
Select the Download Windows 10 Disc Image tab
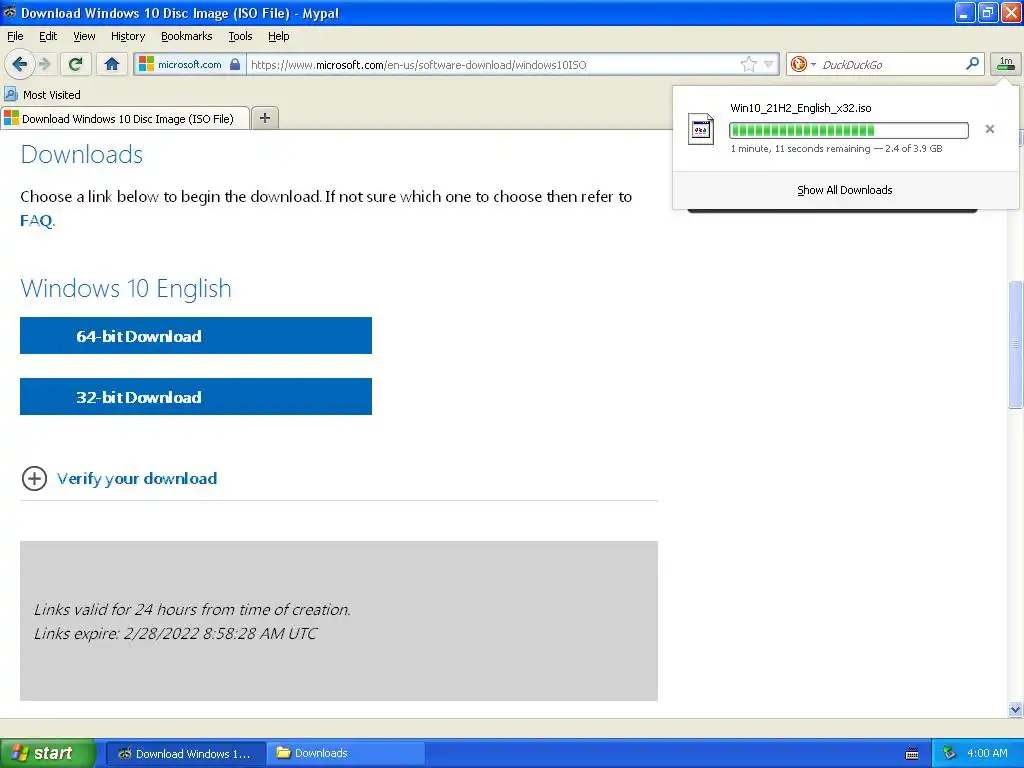tap(125, 118)
